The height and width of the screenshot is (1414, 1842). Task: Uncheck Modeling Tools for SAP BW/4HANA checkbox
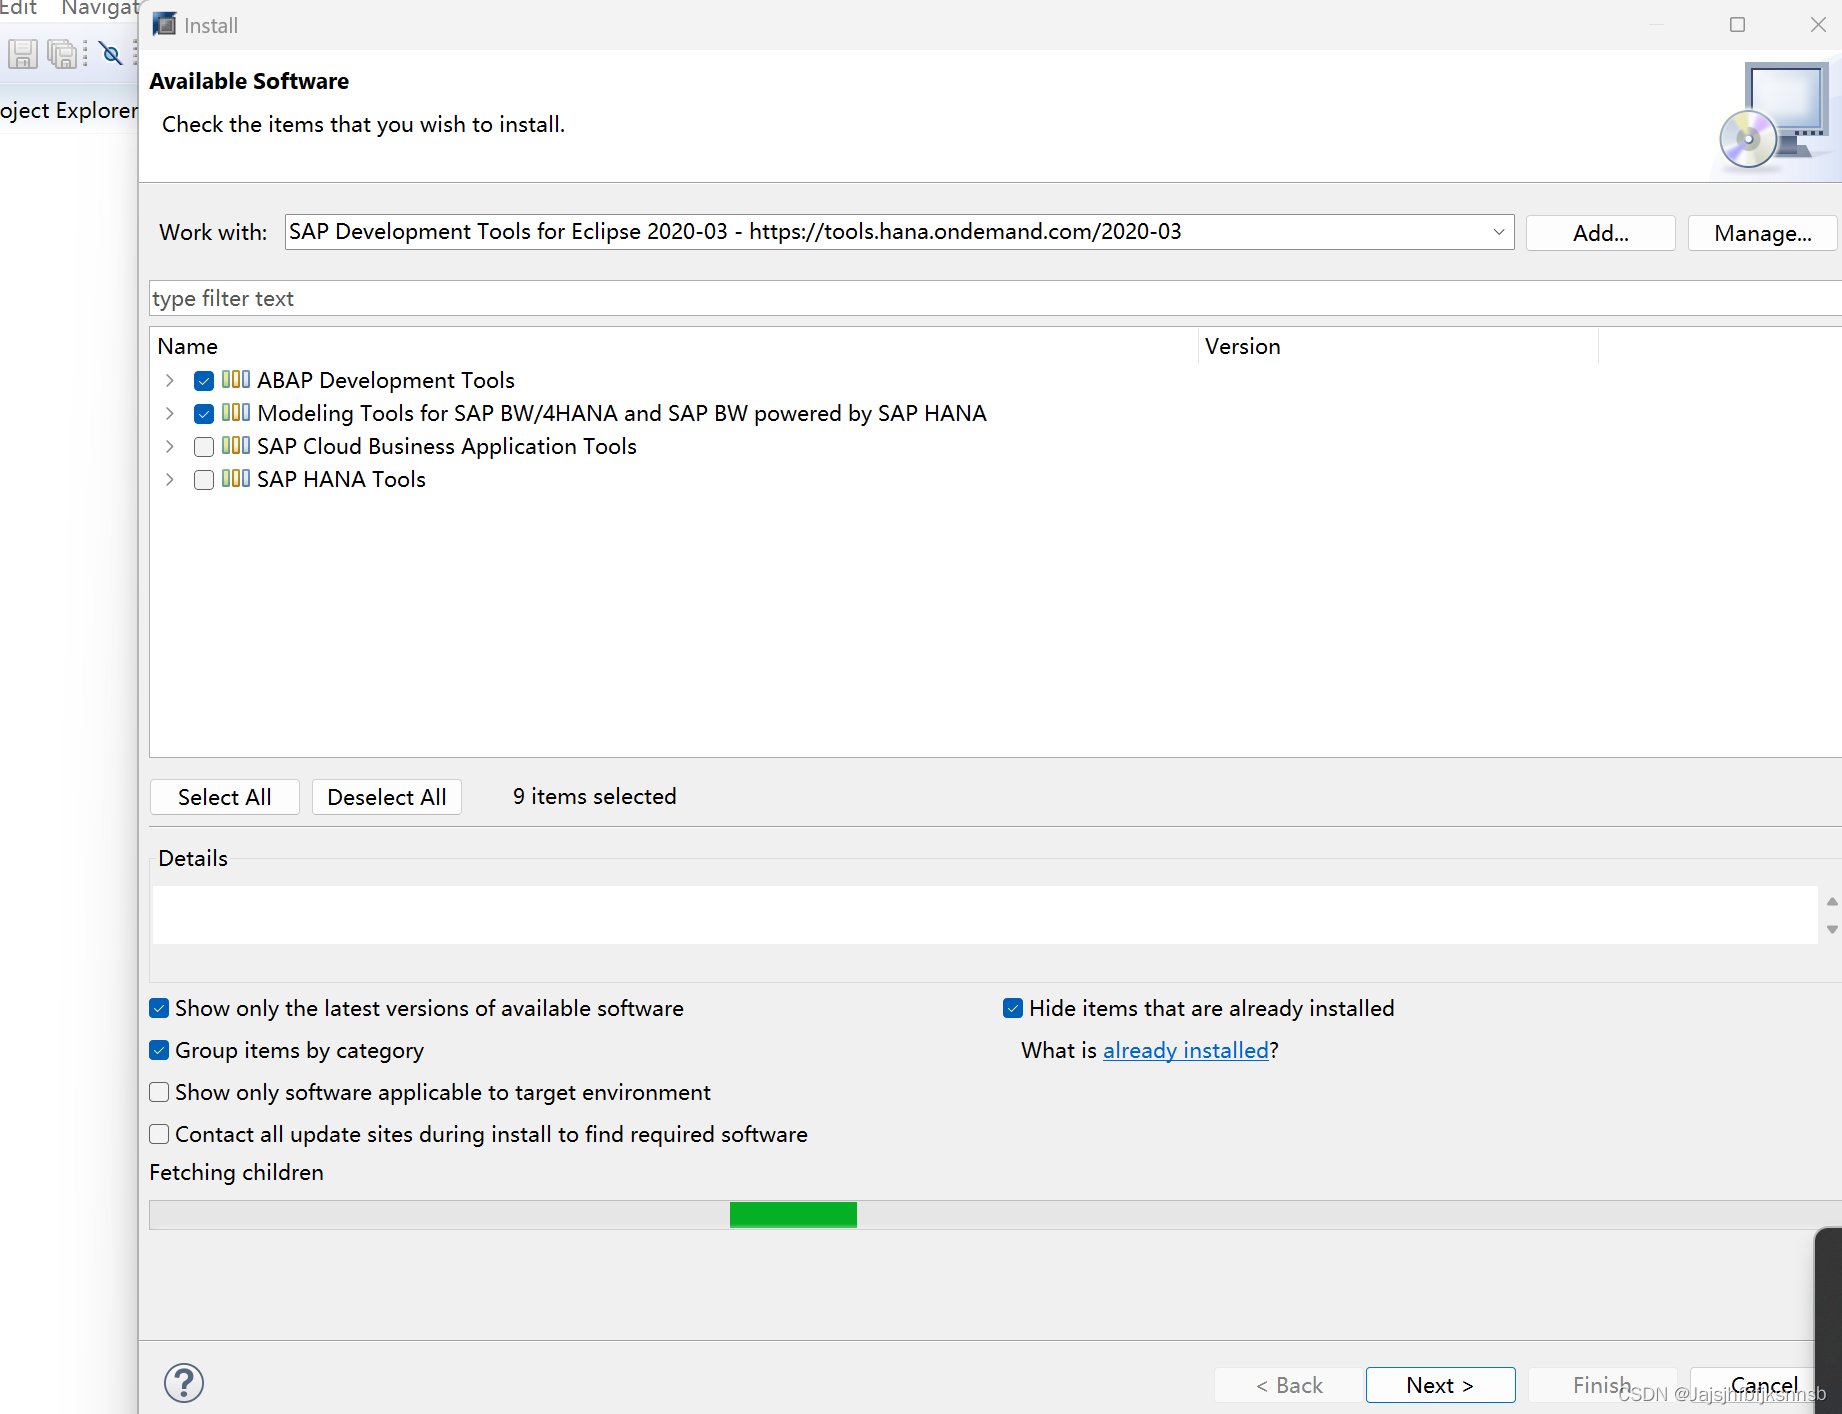click(x=204, y=413)
